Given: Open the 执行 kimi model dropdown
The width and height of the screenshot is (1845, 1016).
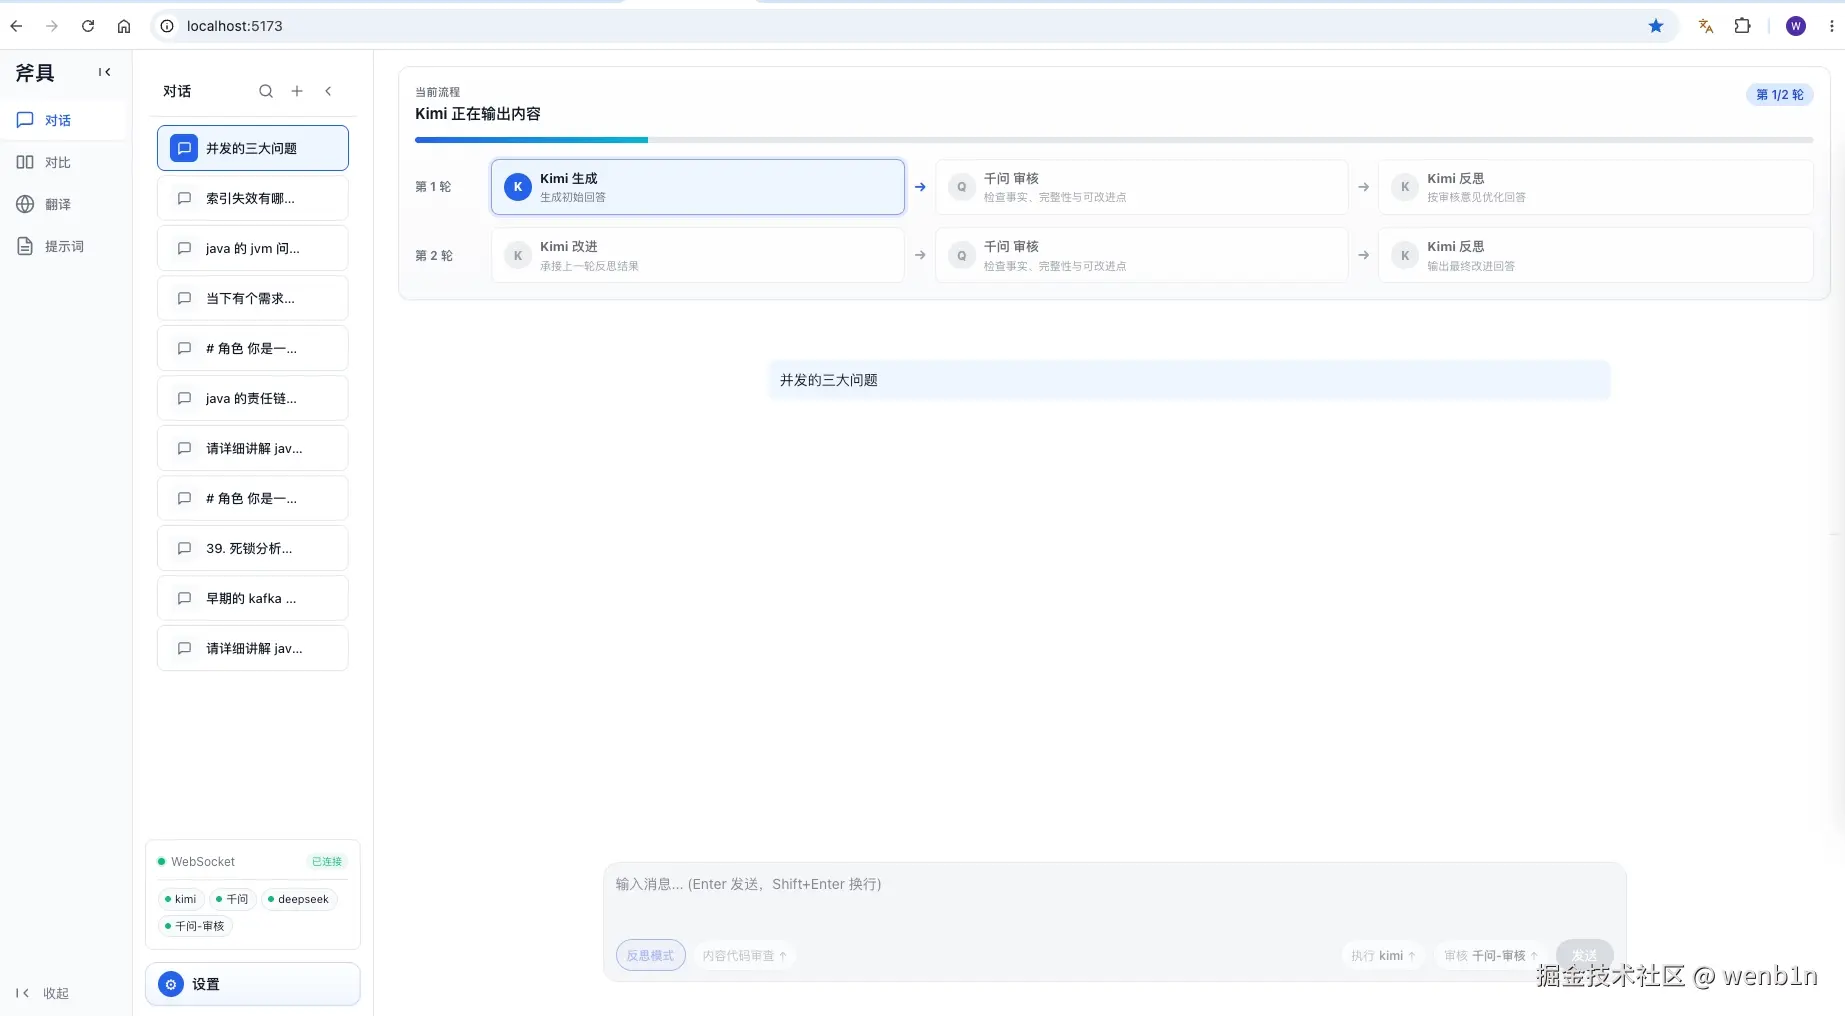Looking at the screenshot, I should pyautogui.click(x=1383, y=956).
